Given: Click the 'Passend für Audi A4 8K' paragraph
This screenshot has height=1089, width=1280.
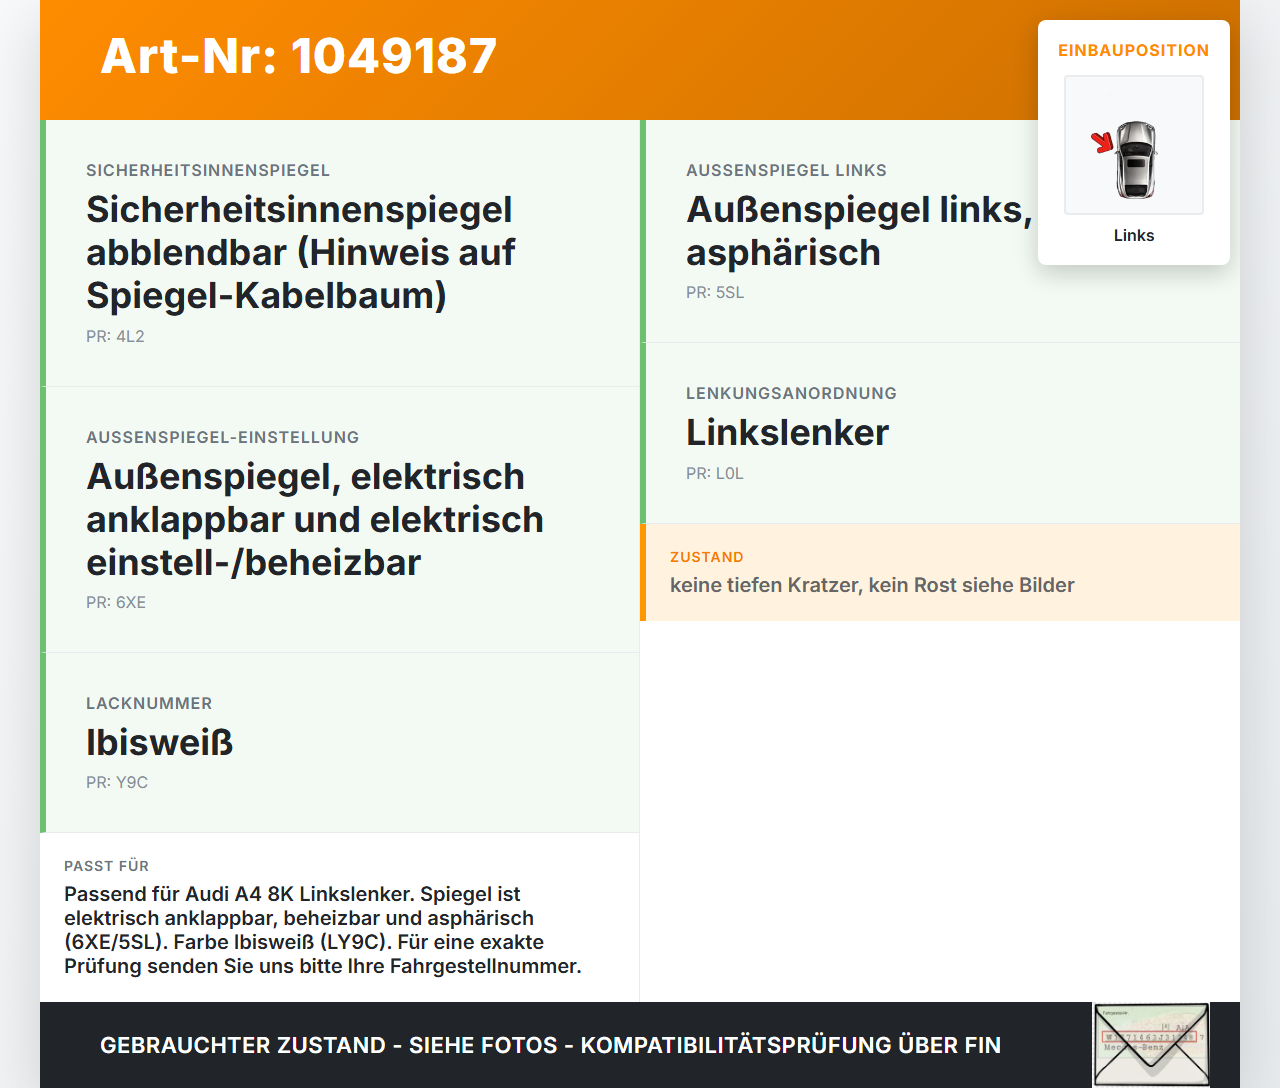Looking at the screenshot, I should tap(323, 930).
